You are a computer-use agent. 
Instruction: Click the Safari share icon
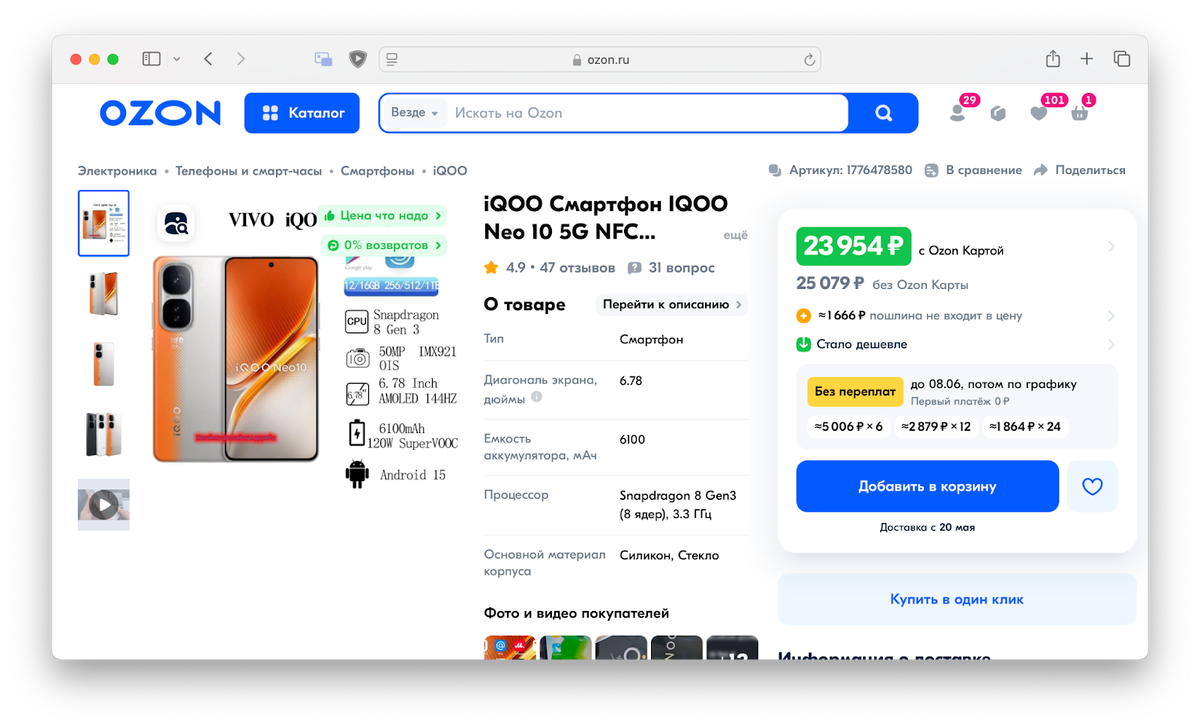(1053, 59)
